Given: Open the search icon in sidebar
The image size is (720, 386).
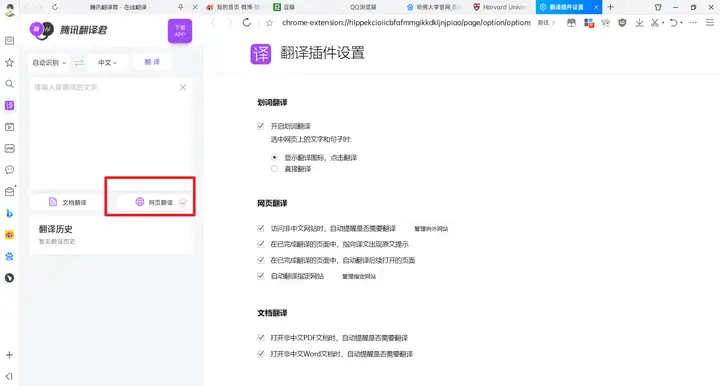Looking at the screenshot, I should pyautogui.click(x=9, y=84).
